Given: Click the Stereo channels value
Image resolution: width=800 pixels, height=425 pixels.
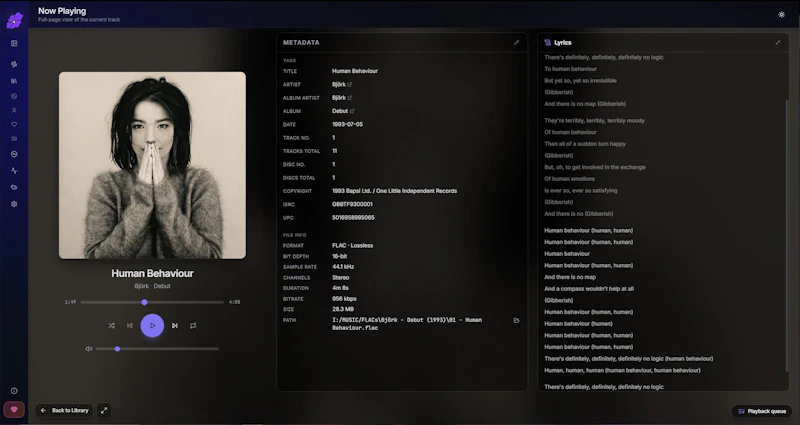Looking at the screenshot, I should click(340, 278).
